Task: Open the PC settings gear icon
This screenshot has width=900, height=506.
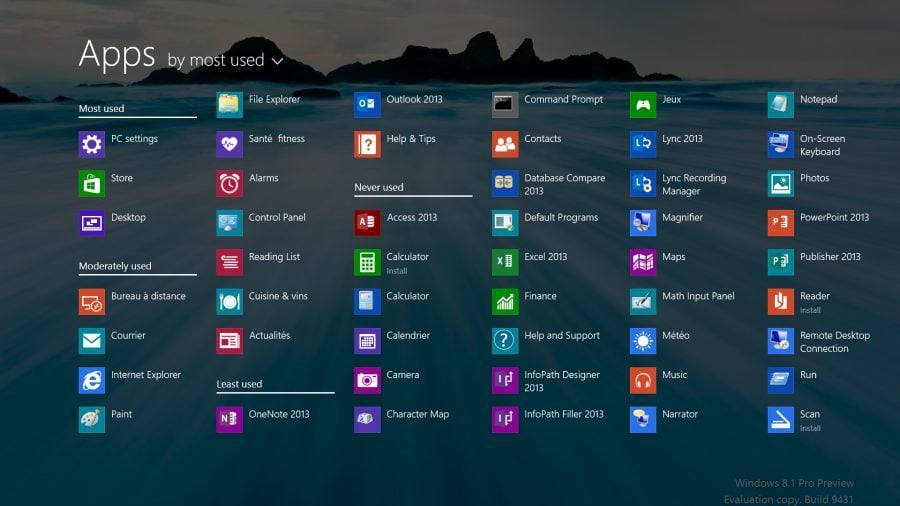Action: point(92,144)
